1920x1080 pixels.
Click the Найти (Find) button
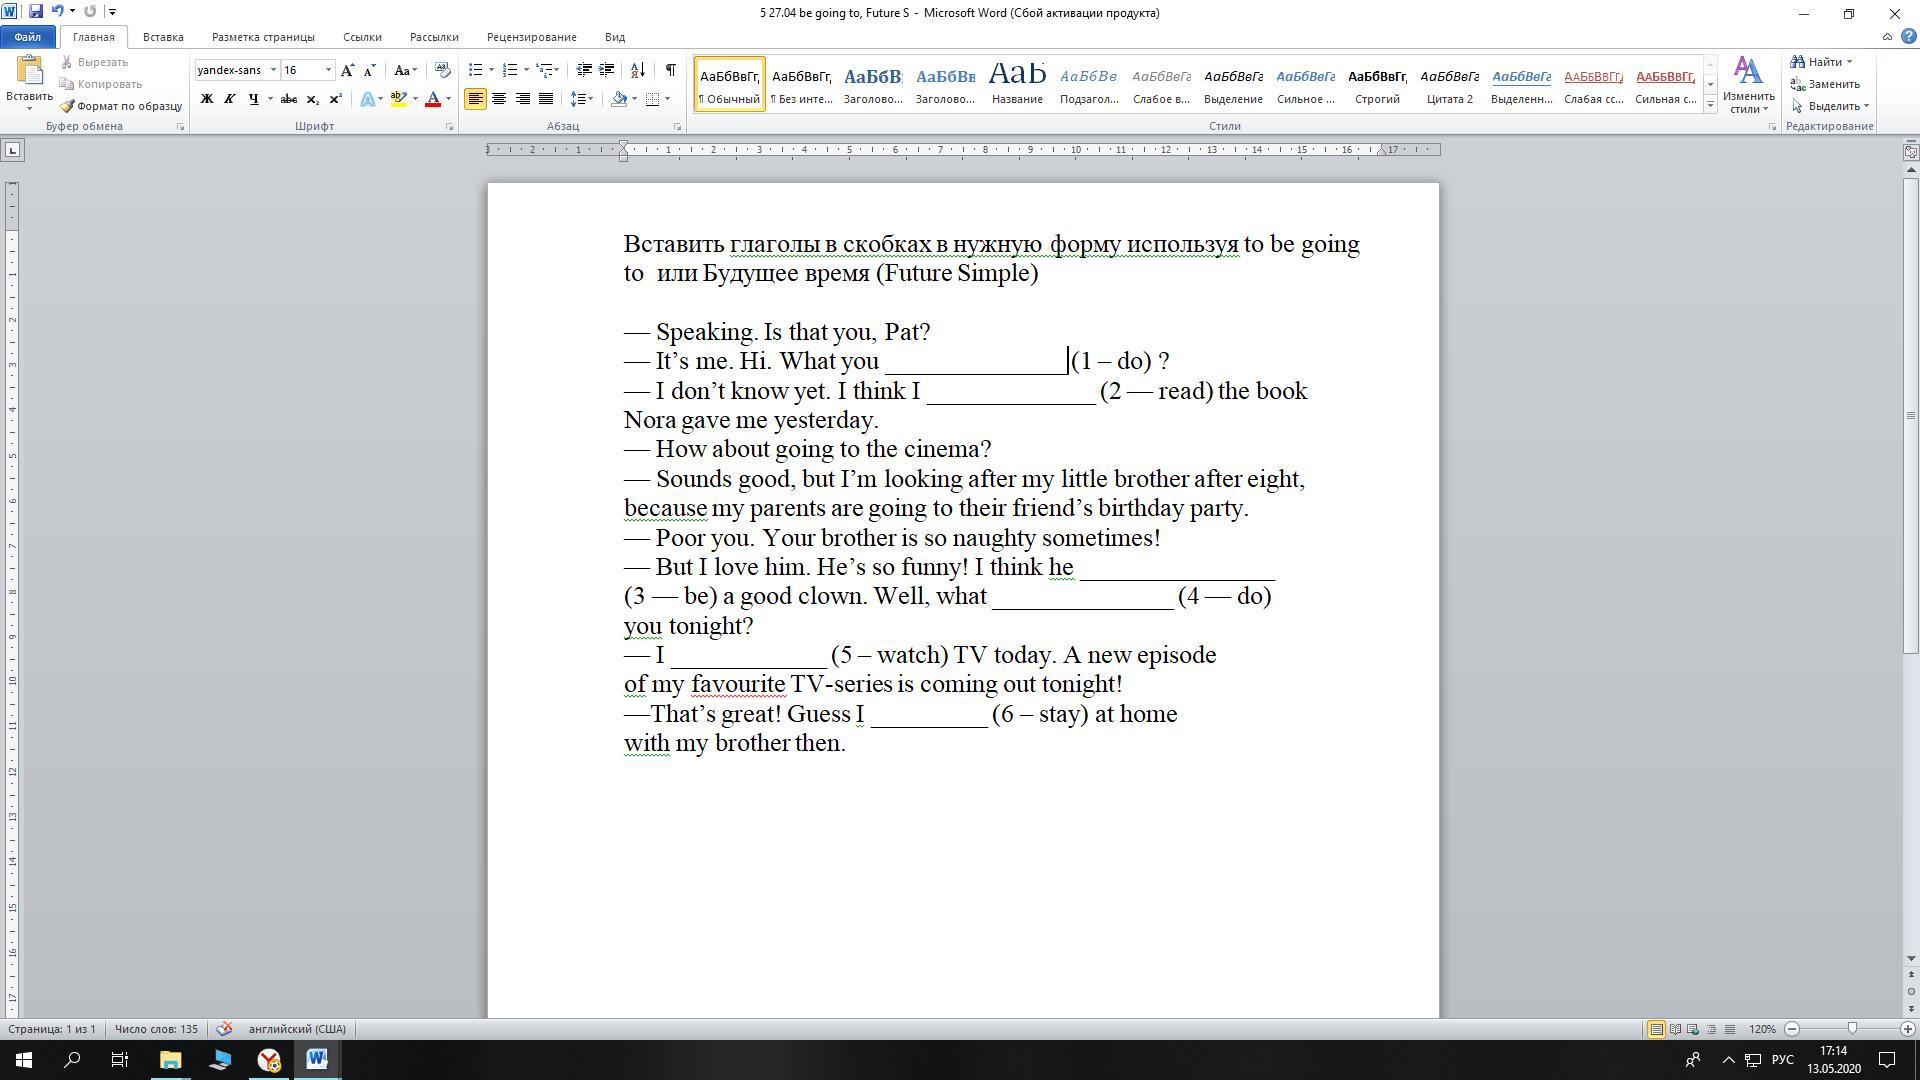coord(1823,62)
